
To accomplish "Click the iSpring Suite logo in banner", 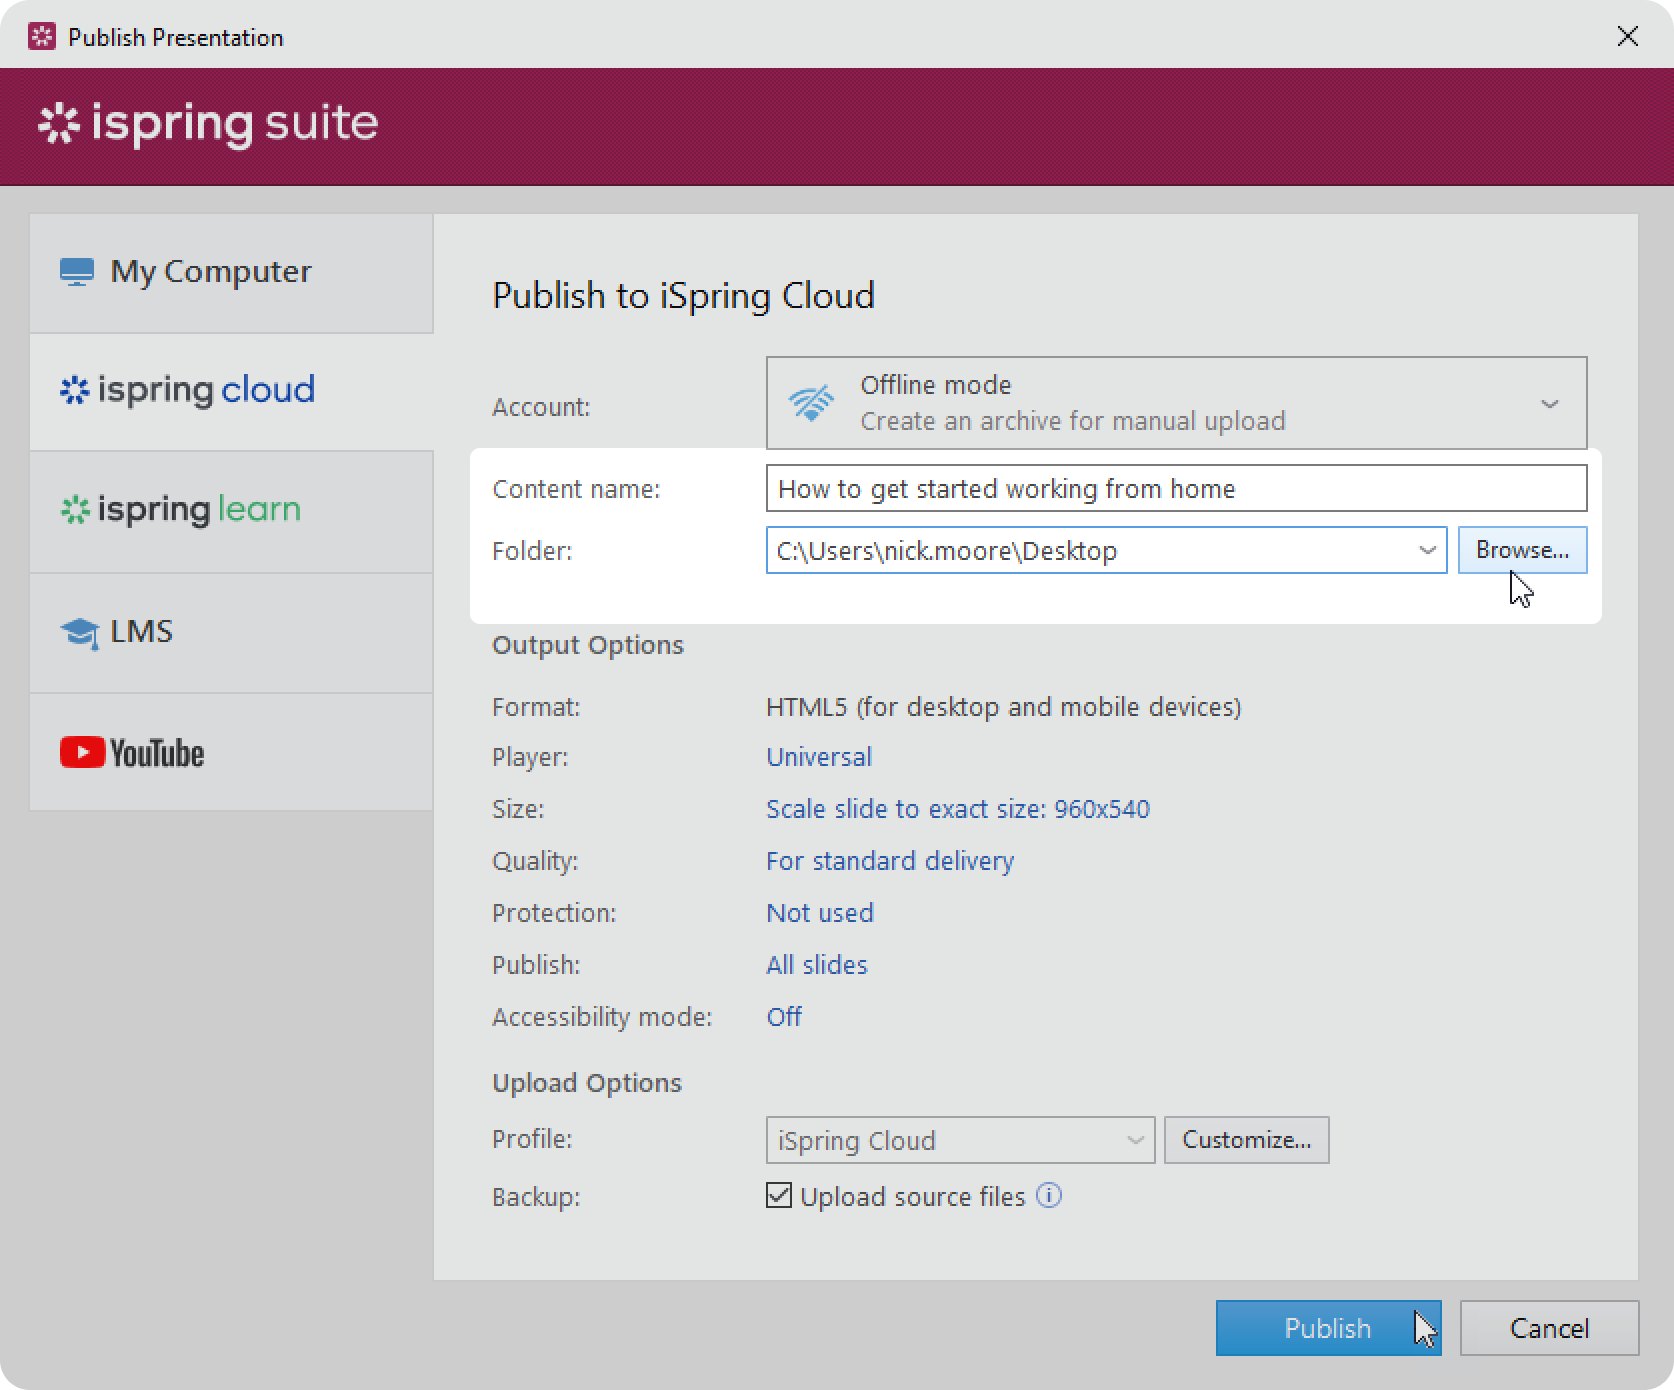I will pyautogui.click(x=208, y=124).
